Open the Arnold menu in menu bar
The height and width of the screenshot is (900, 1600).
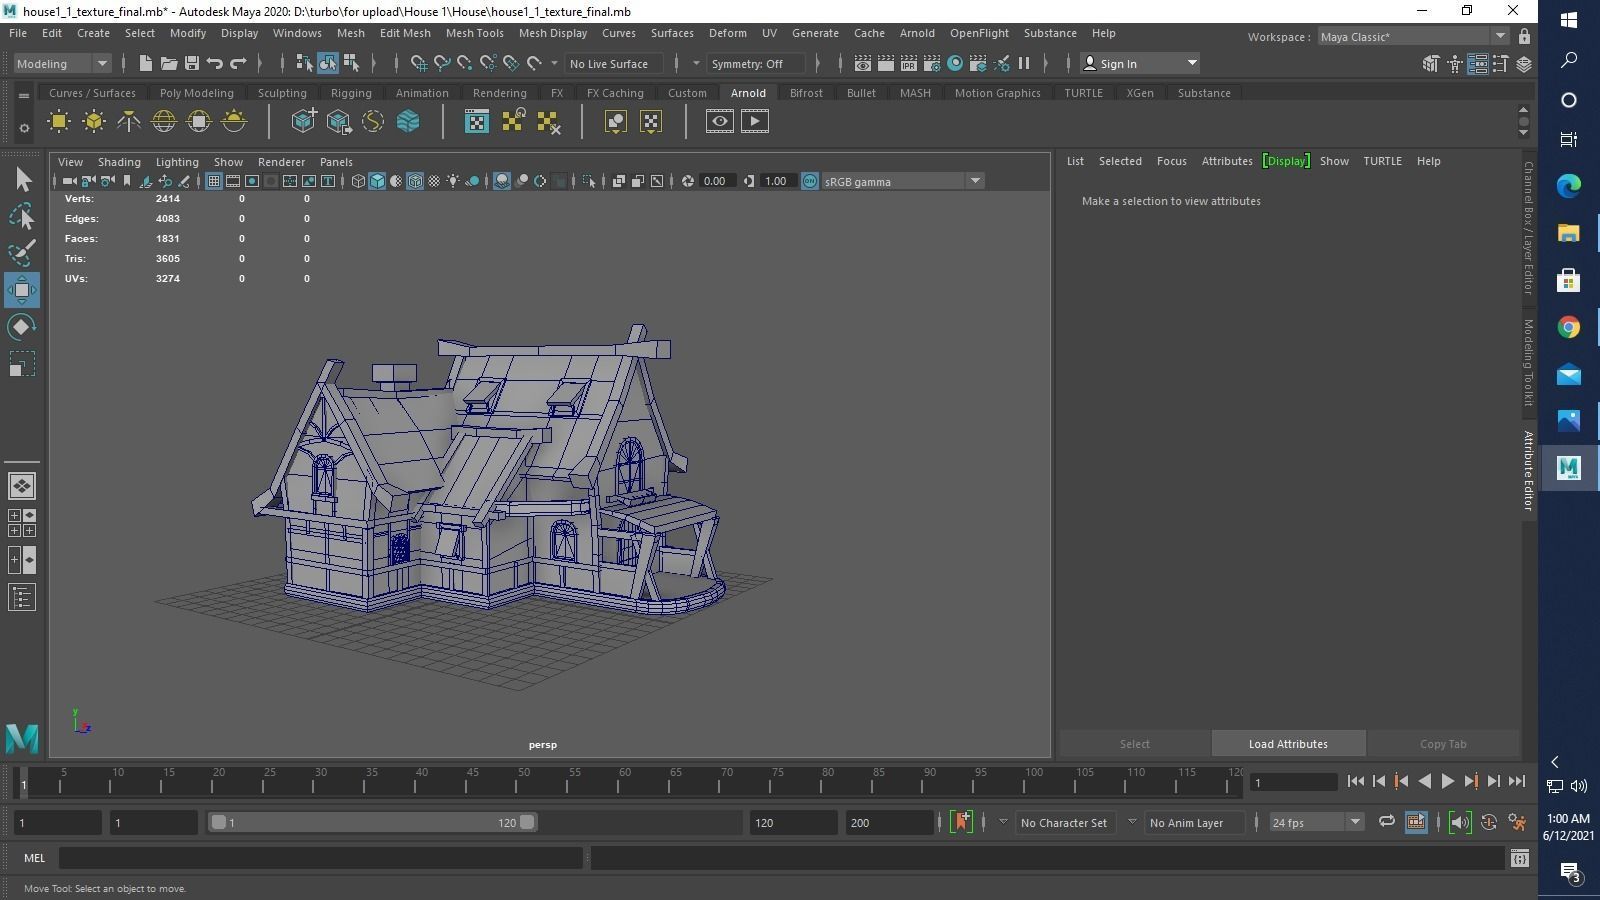coord(917,33)
